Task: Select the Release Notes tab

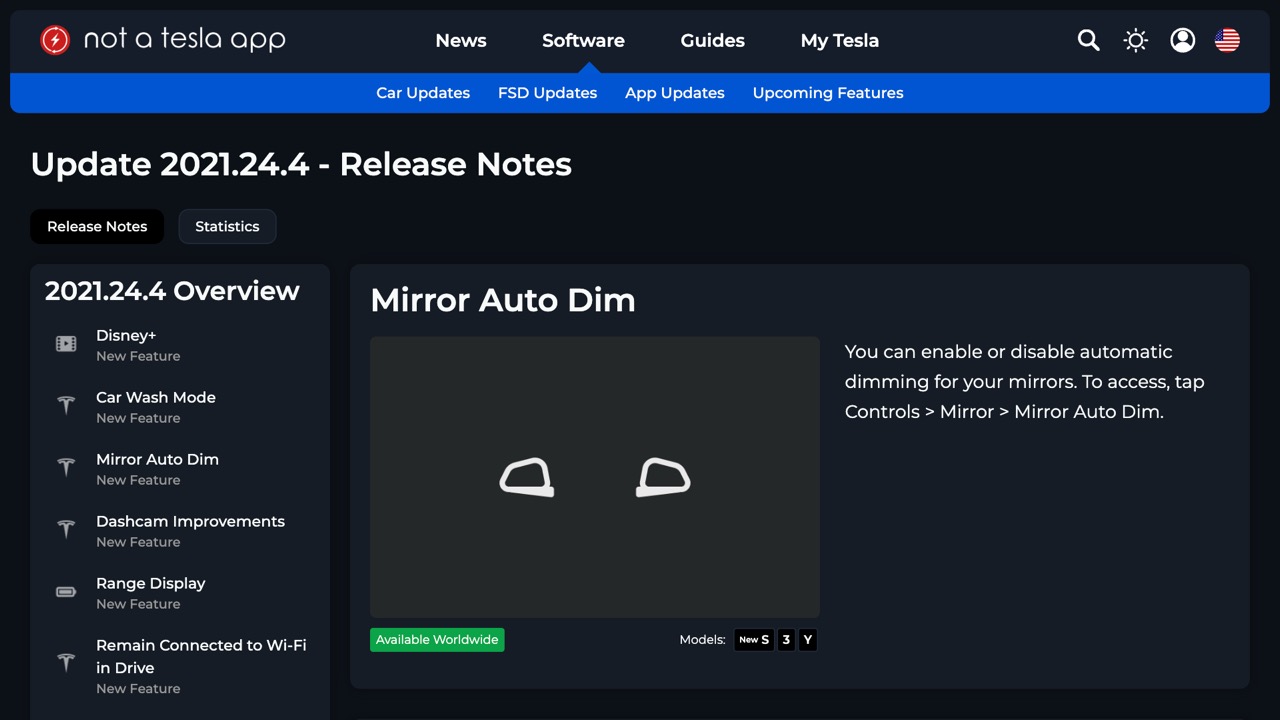Action: [x=97, y=226]
